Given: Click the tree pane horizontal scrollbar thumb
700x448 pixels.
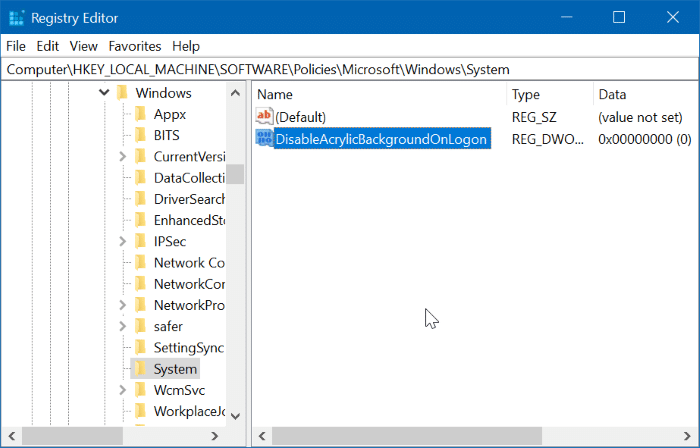Looking at the screenshot, I should click(x=72, y=436).
